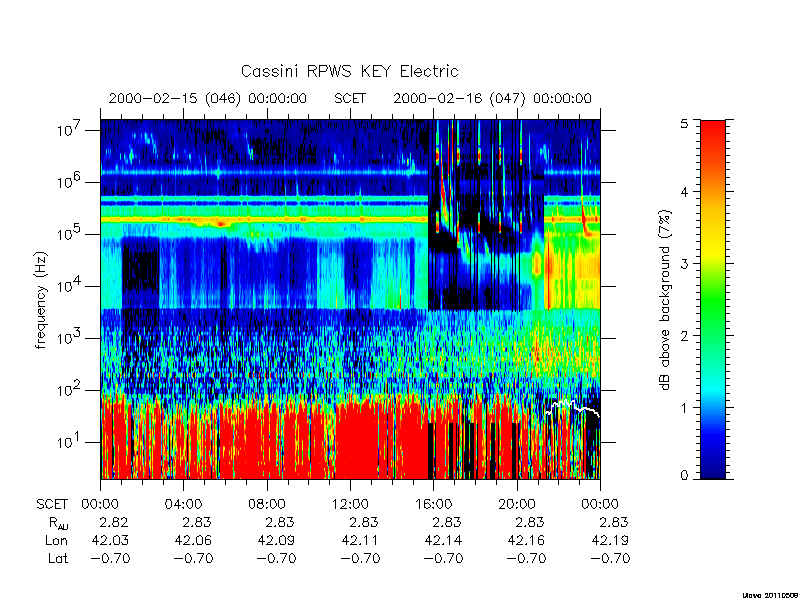Select the end date label "2000-02-16 (047) 00:00:00"
The width and height of the screenshot is (800, 600).
(492, 98)
